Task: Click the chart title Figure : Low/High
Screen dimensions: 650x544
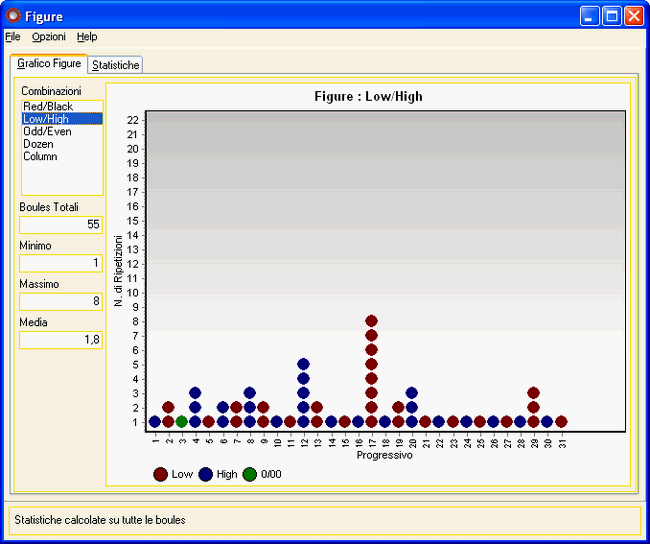Action: coord(368,97)
